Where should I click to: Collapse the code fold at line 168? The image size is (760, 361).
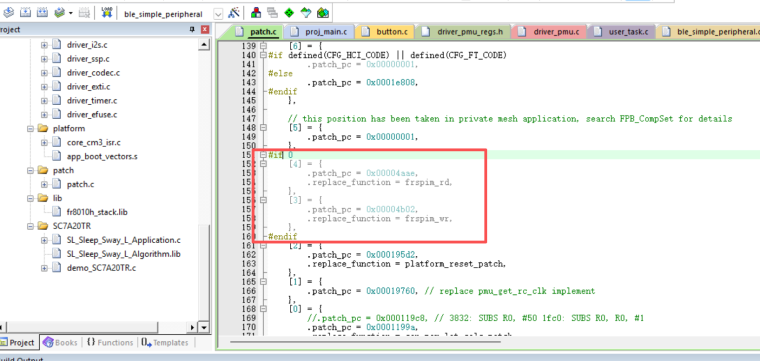pos(263,309)
